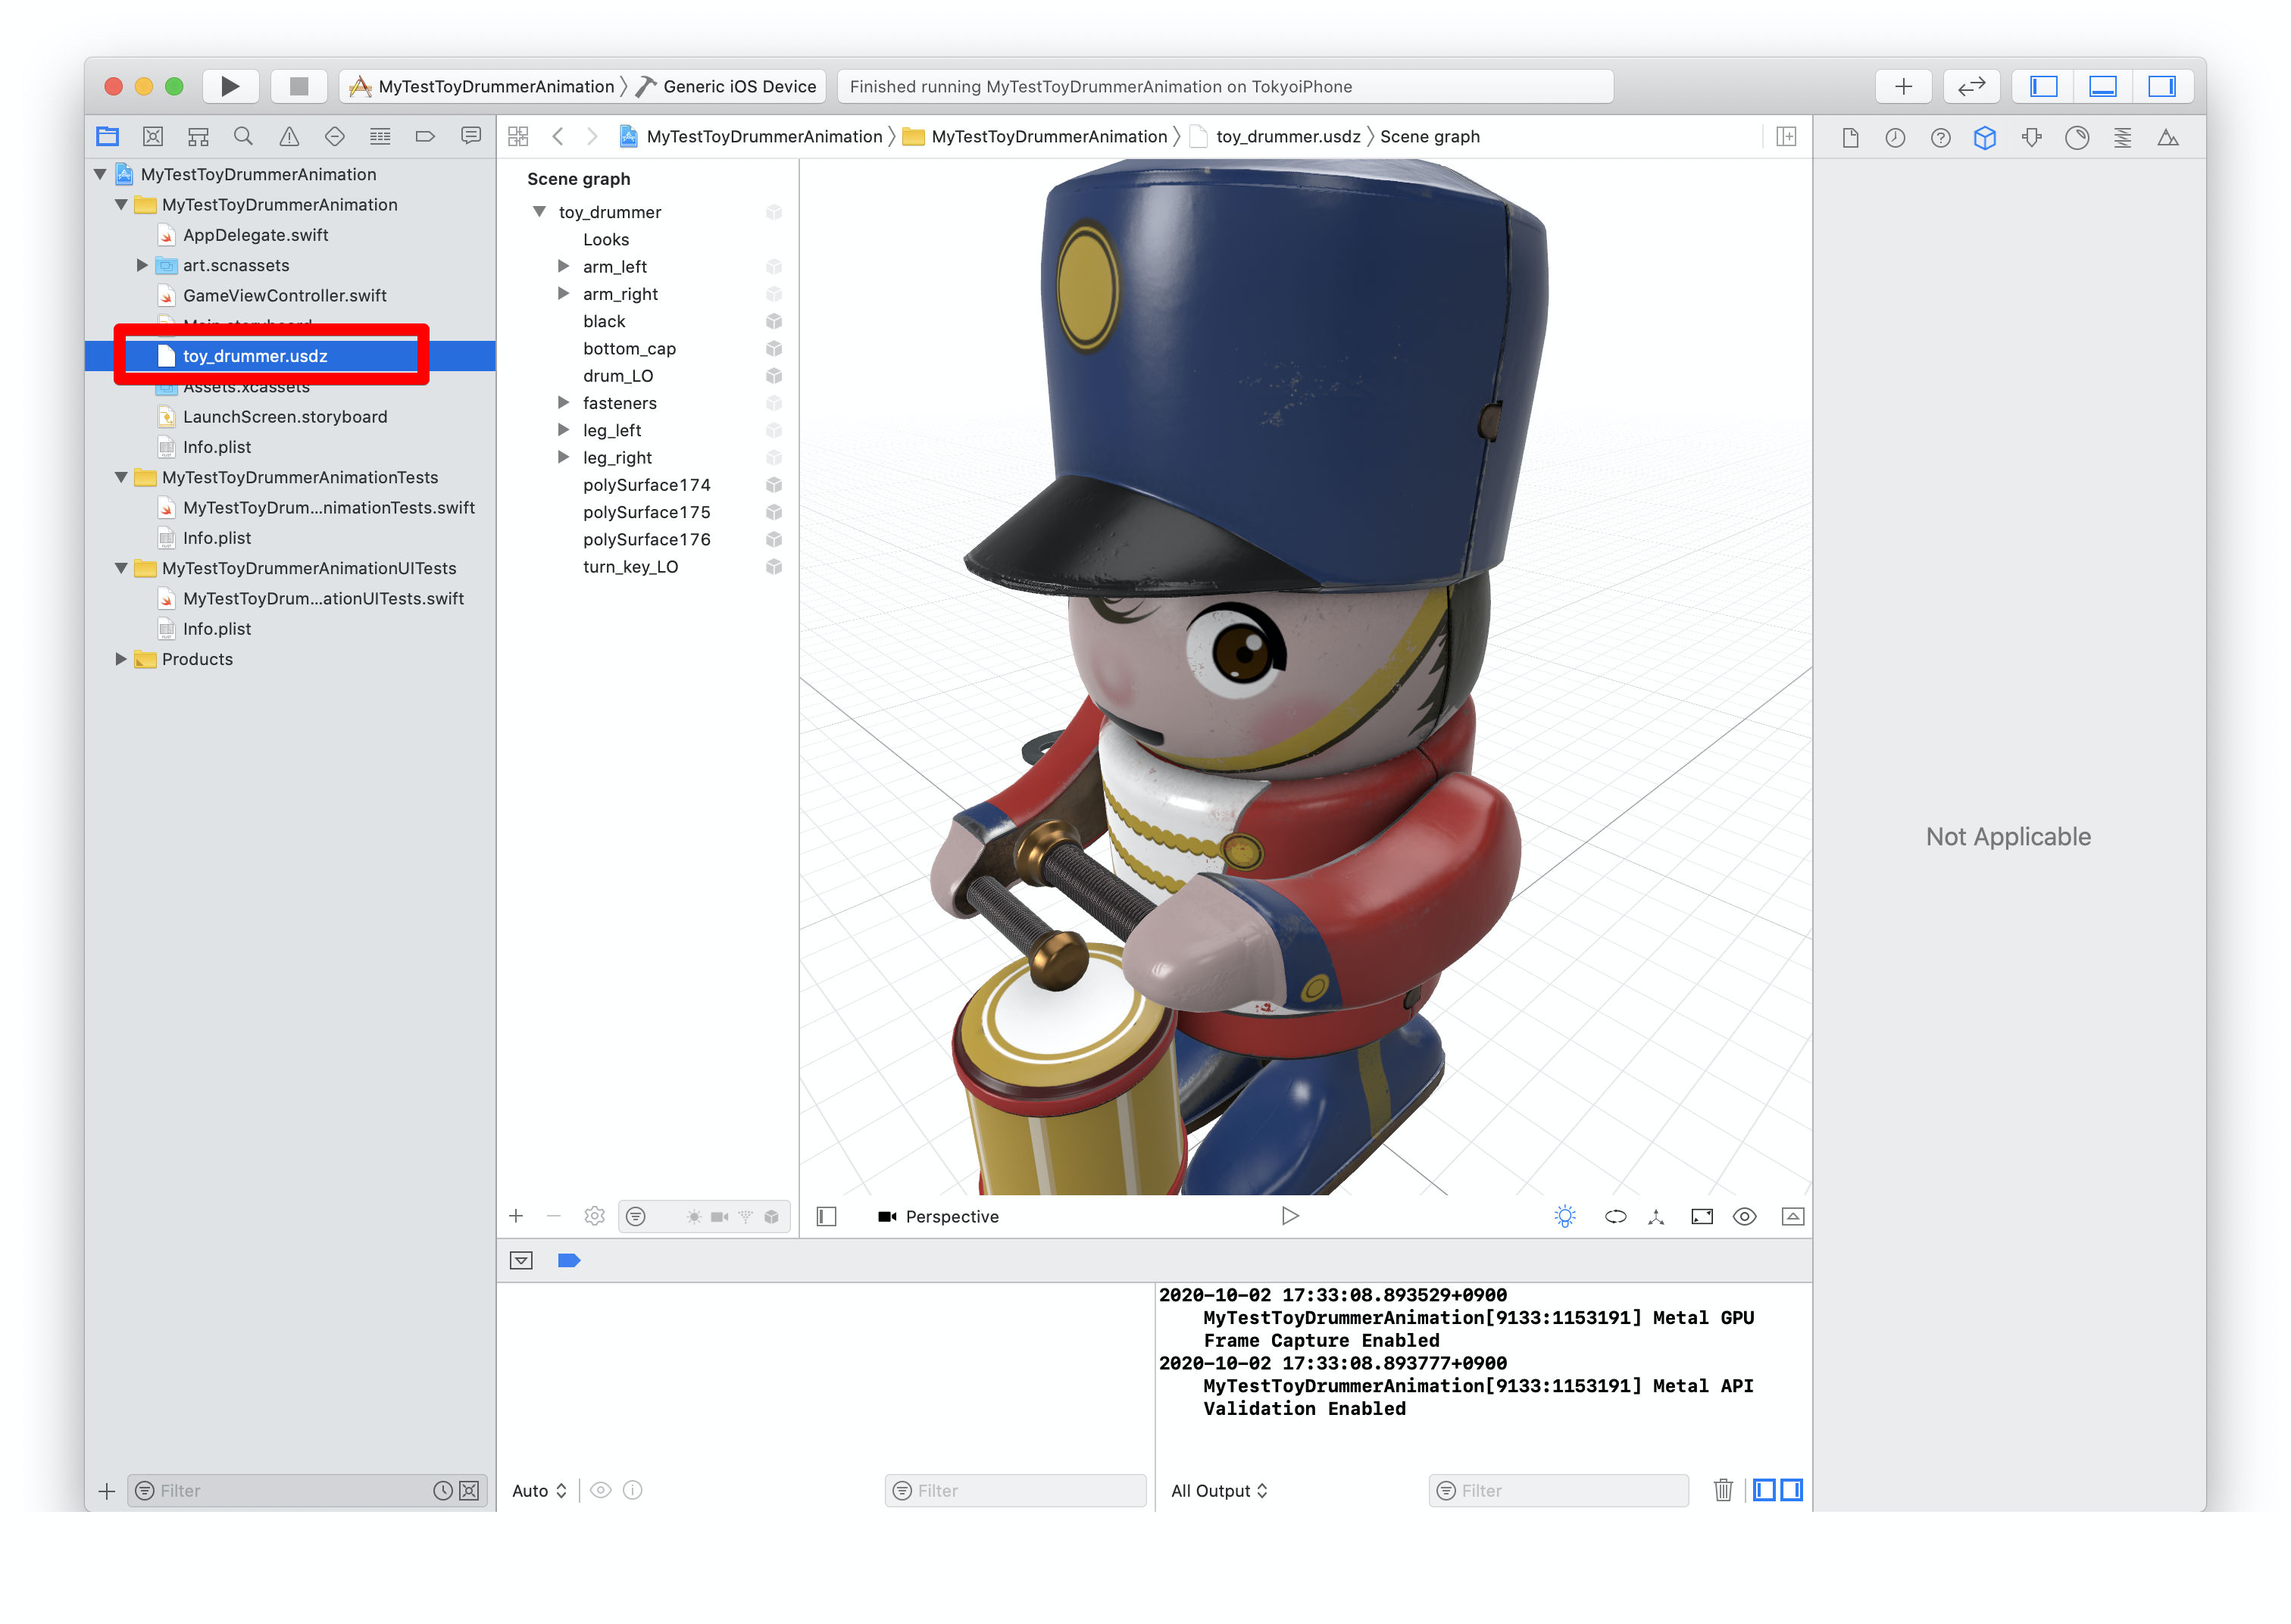The height and width of the screenshot is (1624, 2291).
Task: Open the All Output dropdown
Action: 1219,1490
